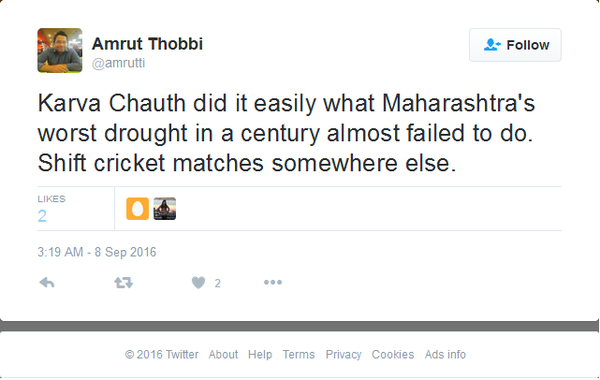The width and height of the screenshot is (600, 380).
Task: Click the heart like counter showing 2
Action: (217, 283)
